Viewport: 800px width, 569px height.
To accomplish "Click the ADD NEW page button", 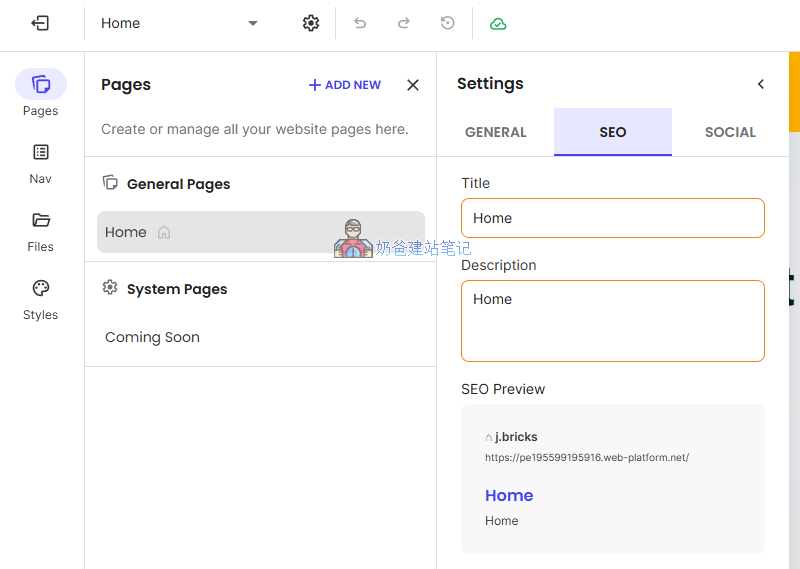I will point(345,85).
